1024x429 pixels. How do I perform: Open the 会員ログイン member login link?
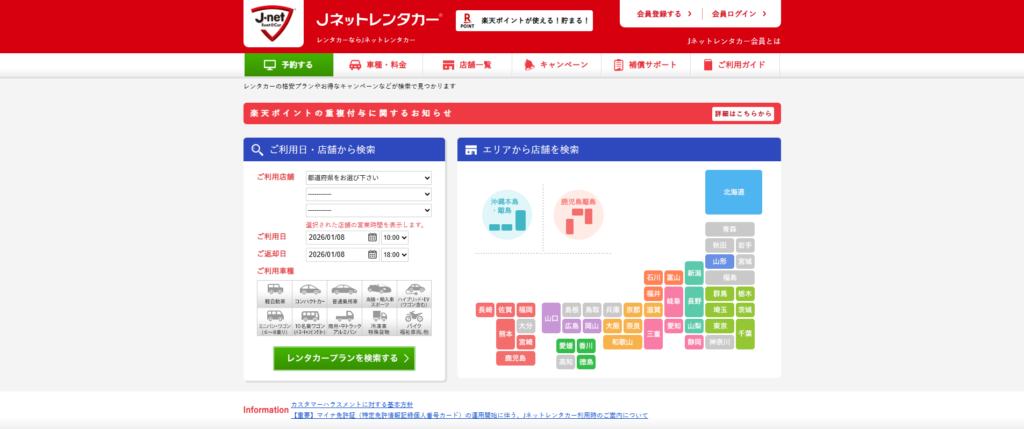click(739, 14)
